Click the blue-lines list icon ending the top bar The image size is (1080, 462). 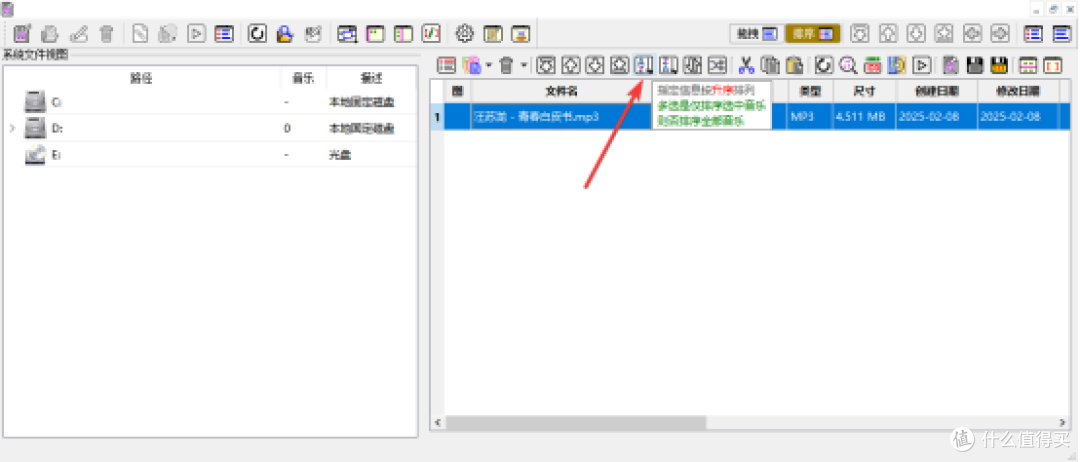tap(1061, 33)
